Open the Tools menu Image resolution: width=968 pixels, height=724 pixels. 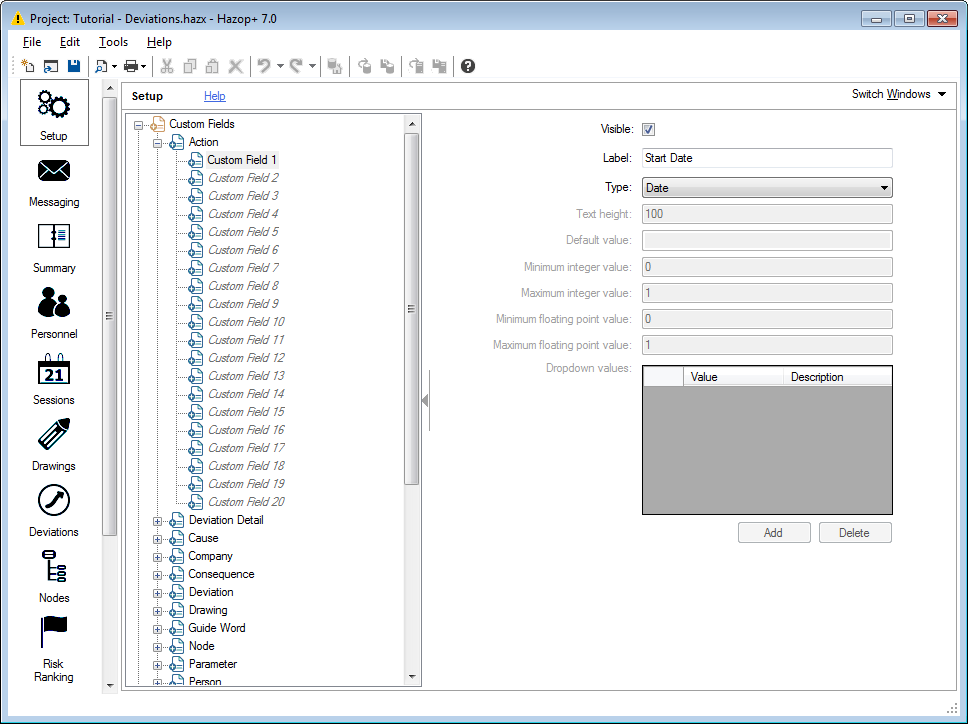click(113, 42)
